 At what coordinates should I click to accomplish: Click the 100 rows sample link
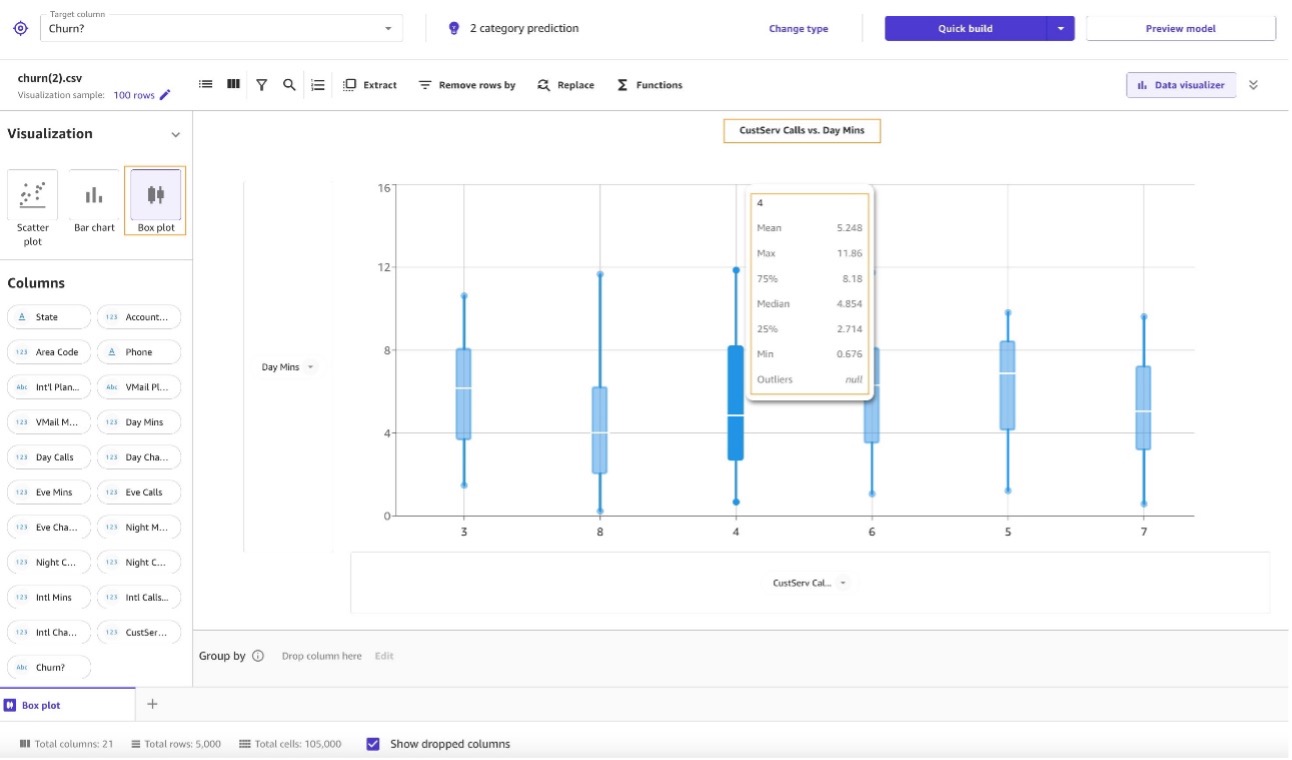[x=134, y=95]
